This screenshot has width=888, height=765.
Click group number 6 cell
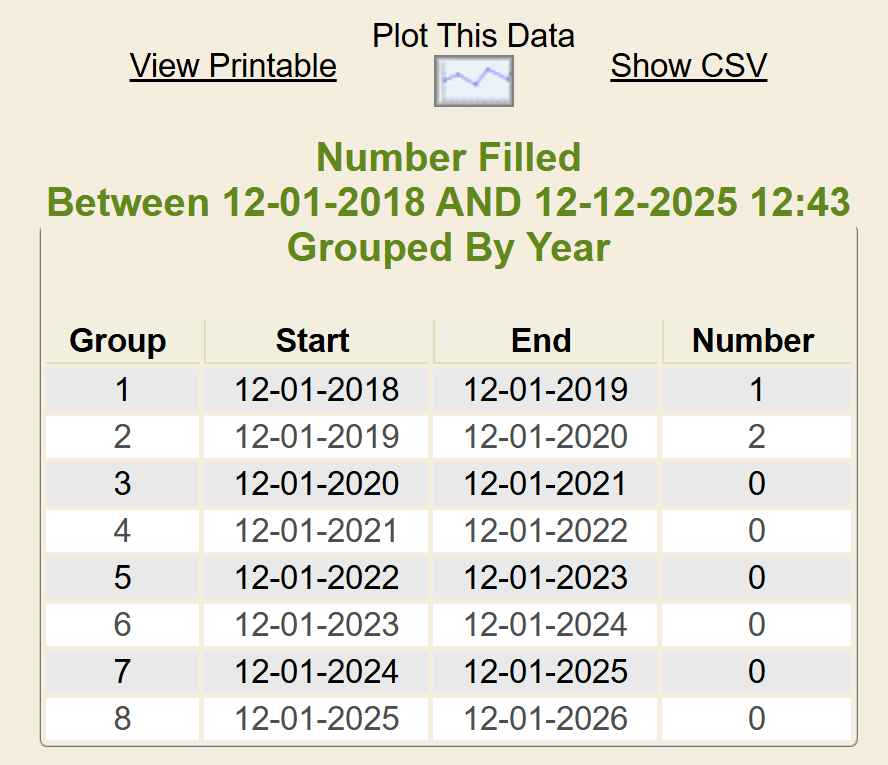[x=122, y=625]
